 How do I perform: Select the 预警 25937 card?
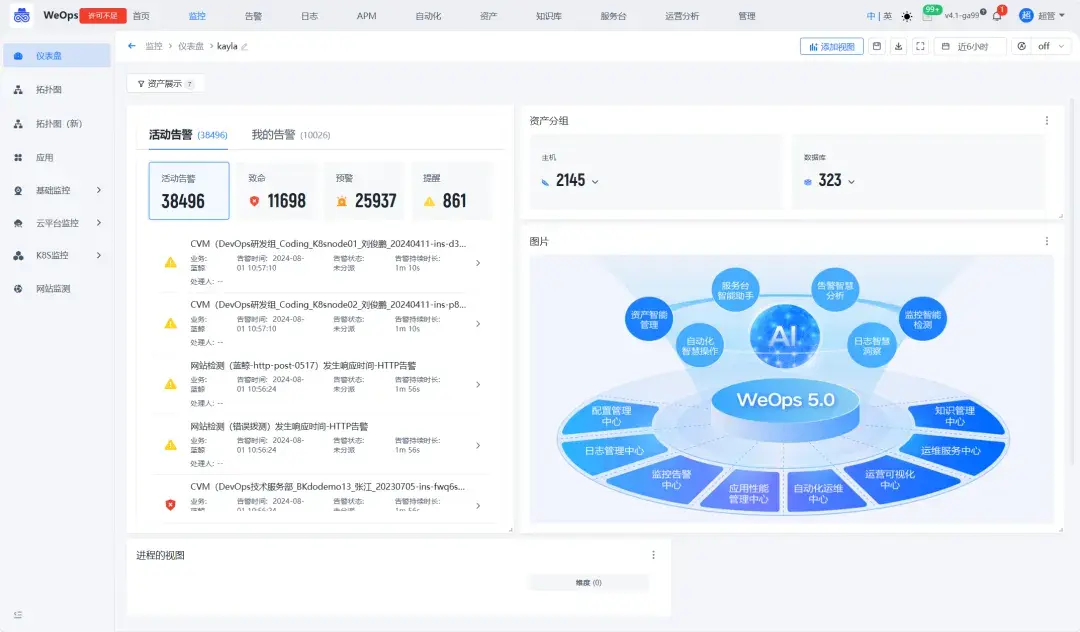364,191
